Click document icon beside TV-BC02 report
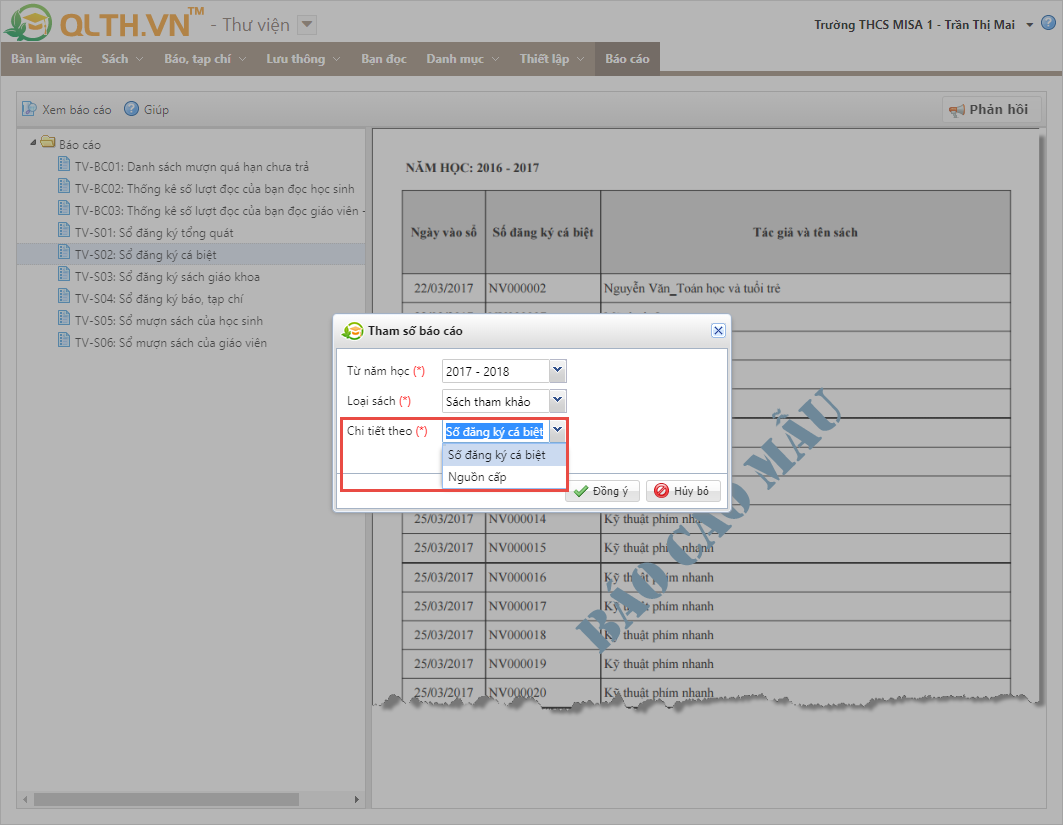Image resolution: width=1063 pixels, height=825 pixels. 64,186
